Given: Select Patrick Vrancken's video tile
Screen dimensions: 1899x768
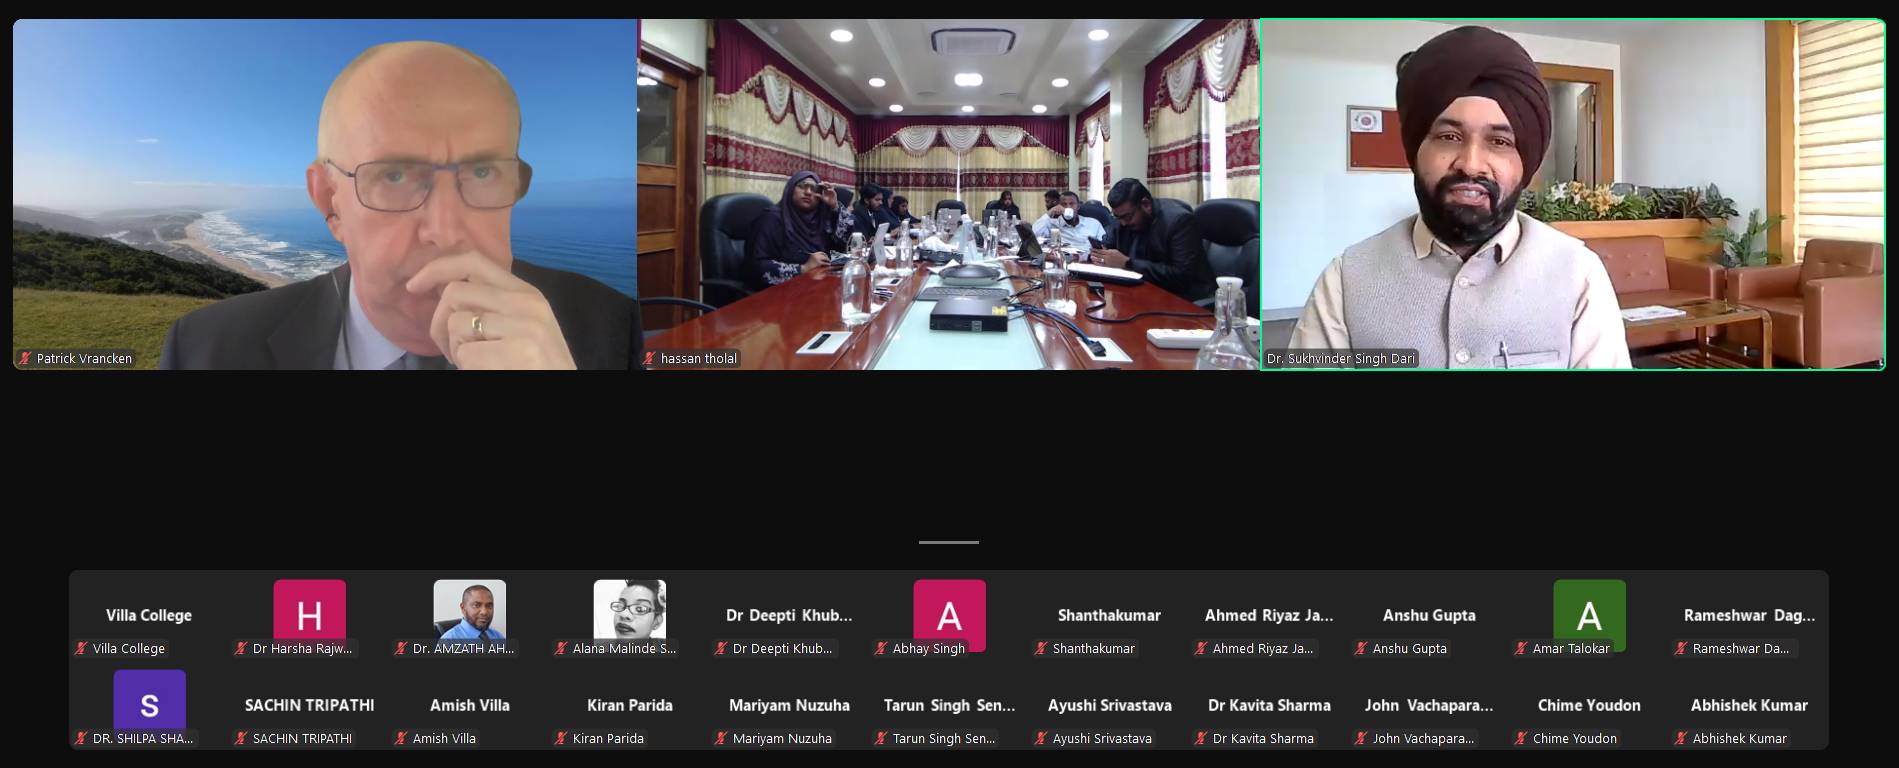Looking at the screenshot, I should pyautogui.click(x=325, y=194).
